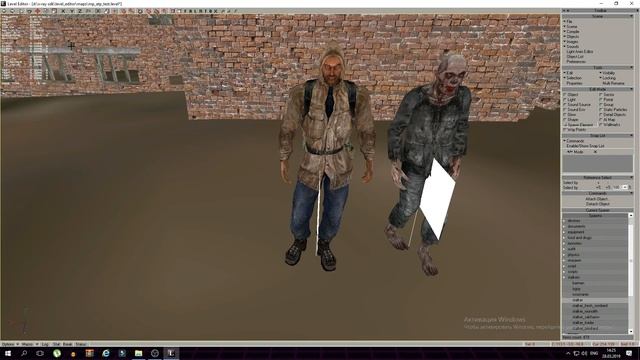Click Enable/Show Snap List
This screenshot has height=360, width=640.
pos(585,146)
